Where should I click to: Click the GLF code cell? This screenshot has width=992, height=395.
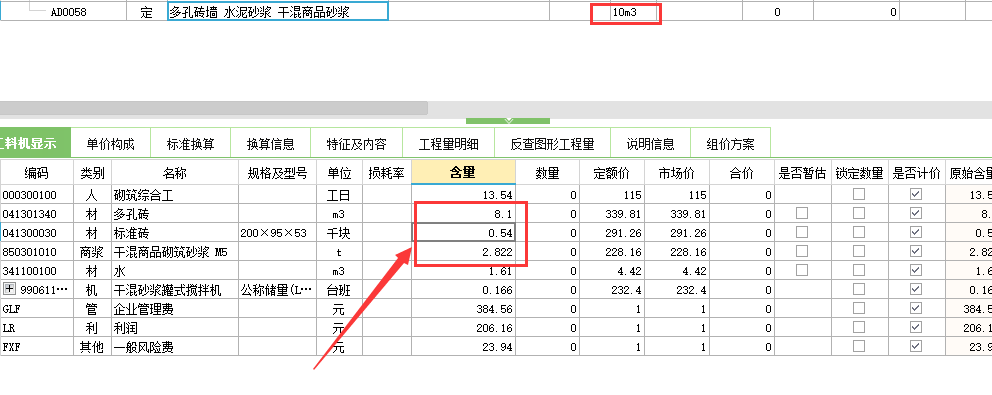(x=37, y=309)
